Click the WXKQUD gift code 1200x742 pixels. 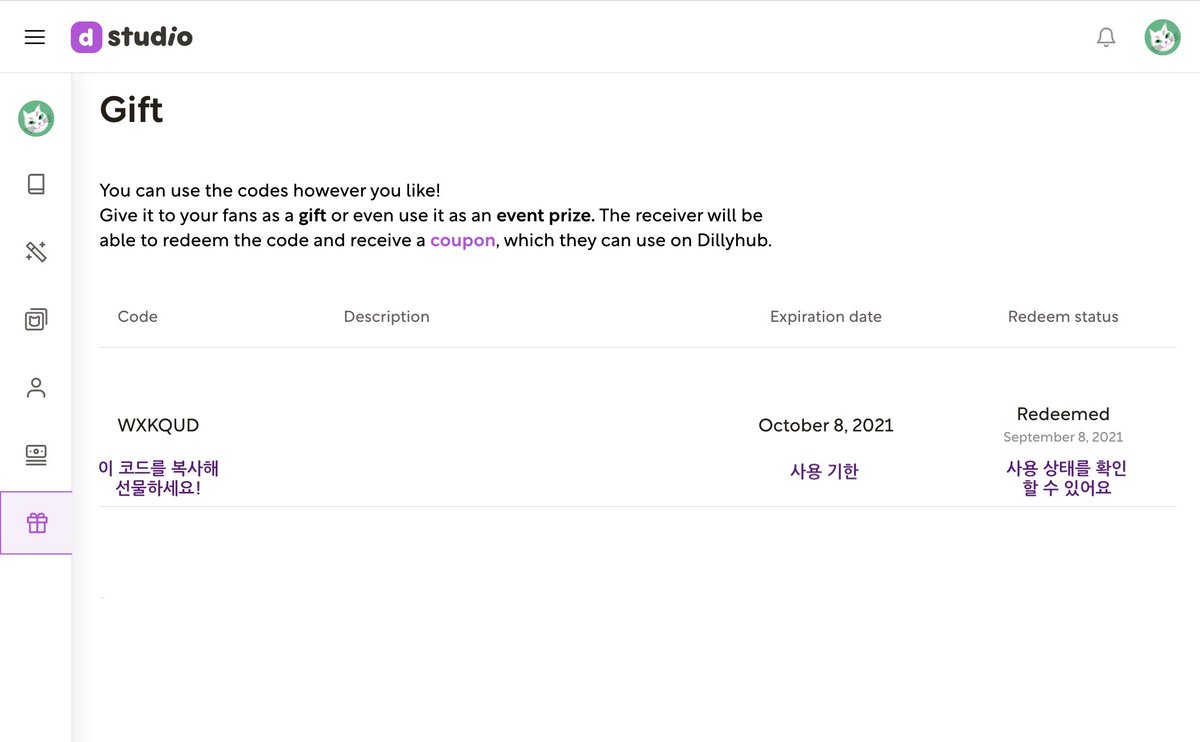click(x=158, y=425)
